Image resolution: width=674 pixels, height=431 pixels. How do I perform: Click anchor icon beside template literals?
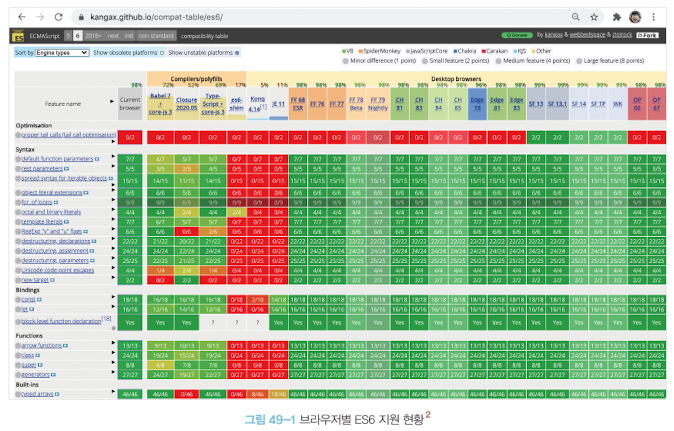click(x=66, y=222)
